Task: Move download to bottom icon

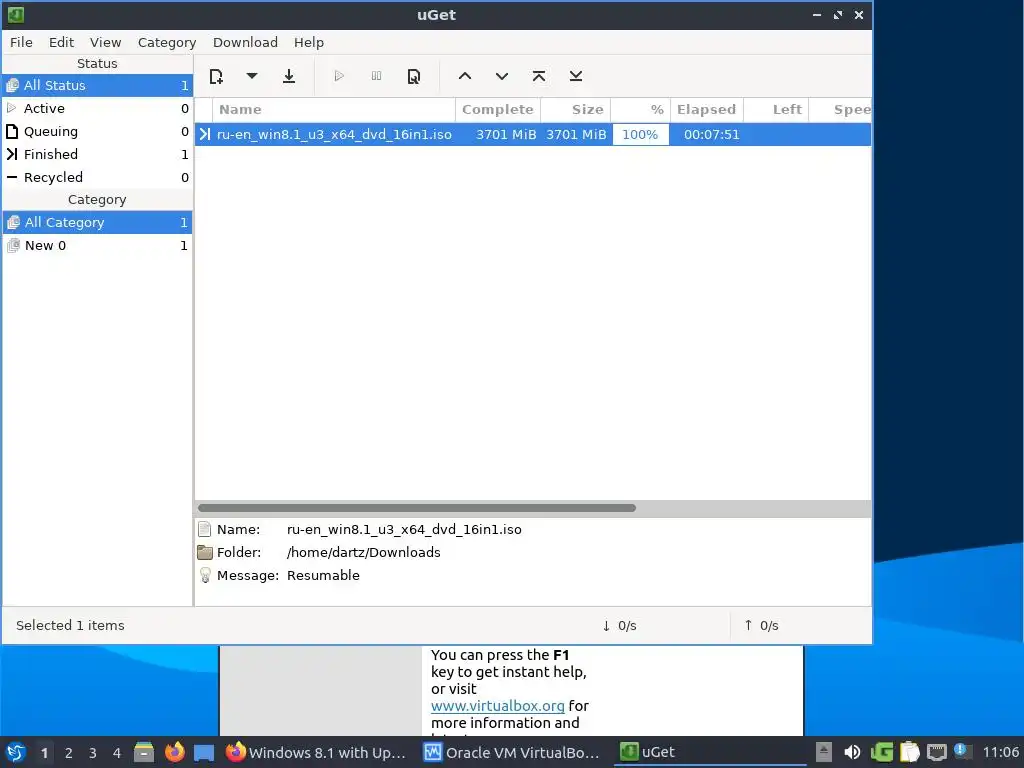Action: click(575, 76)
